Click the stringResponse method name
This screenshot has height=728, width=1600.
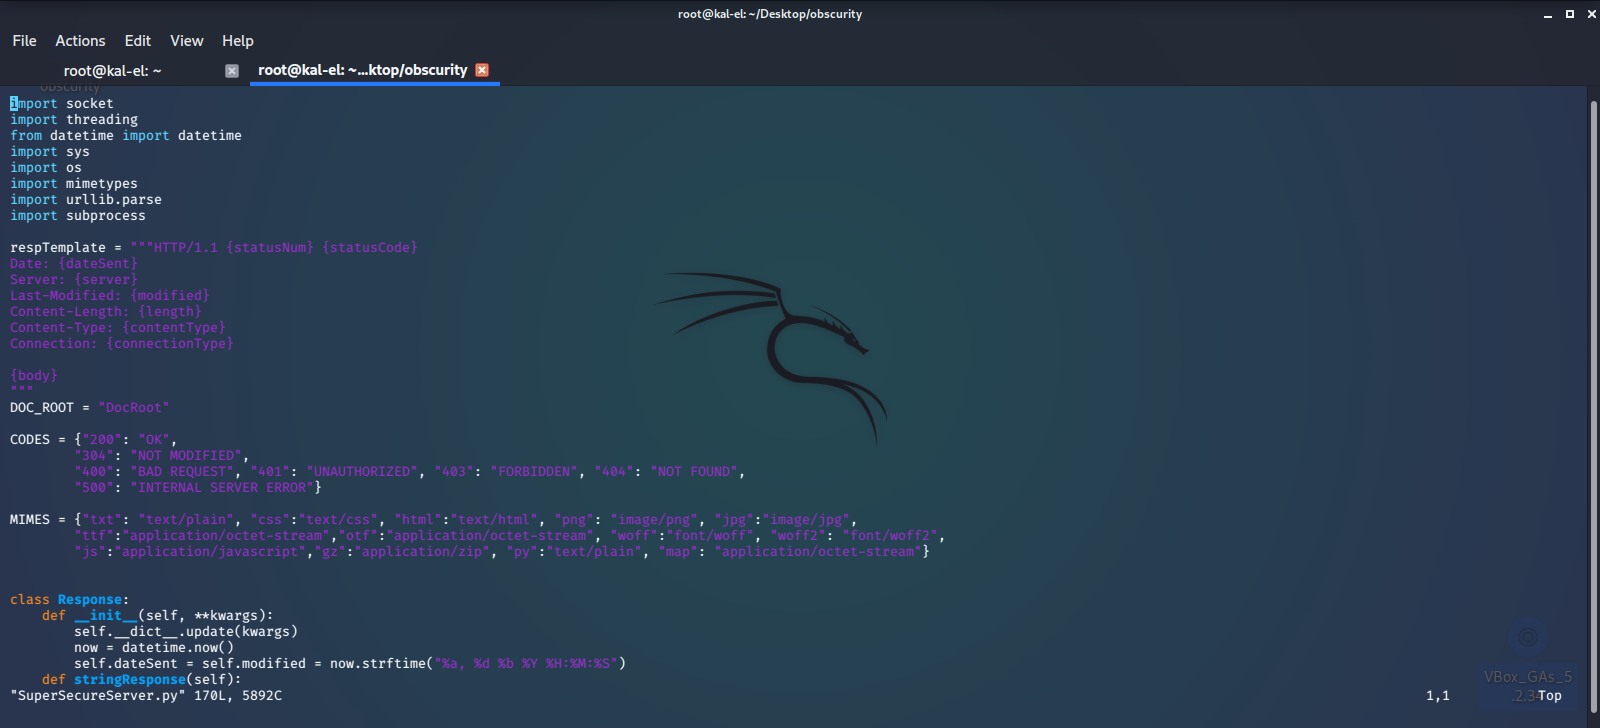tap(130, 680)
